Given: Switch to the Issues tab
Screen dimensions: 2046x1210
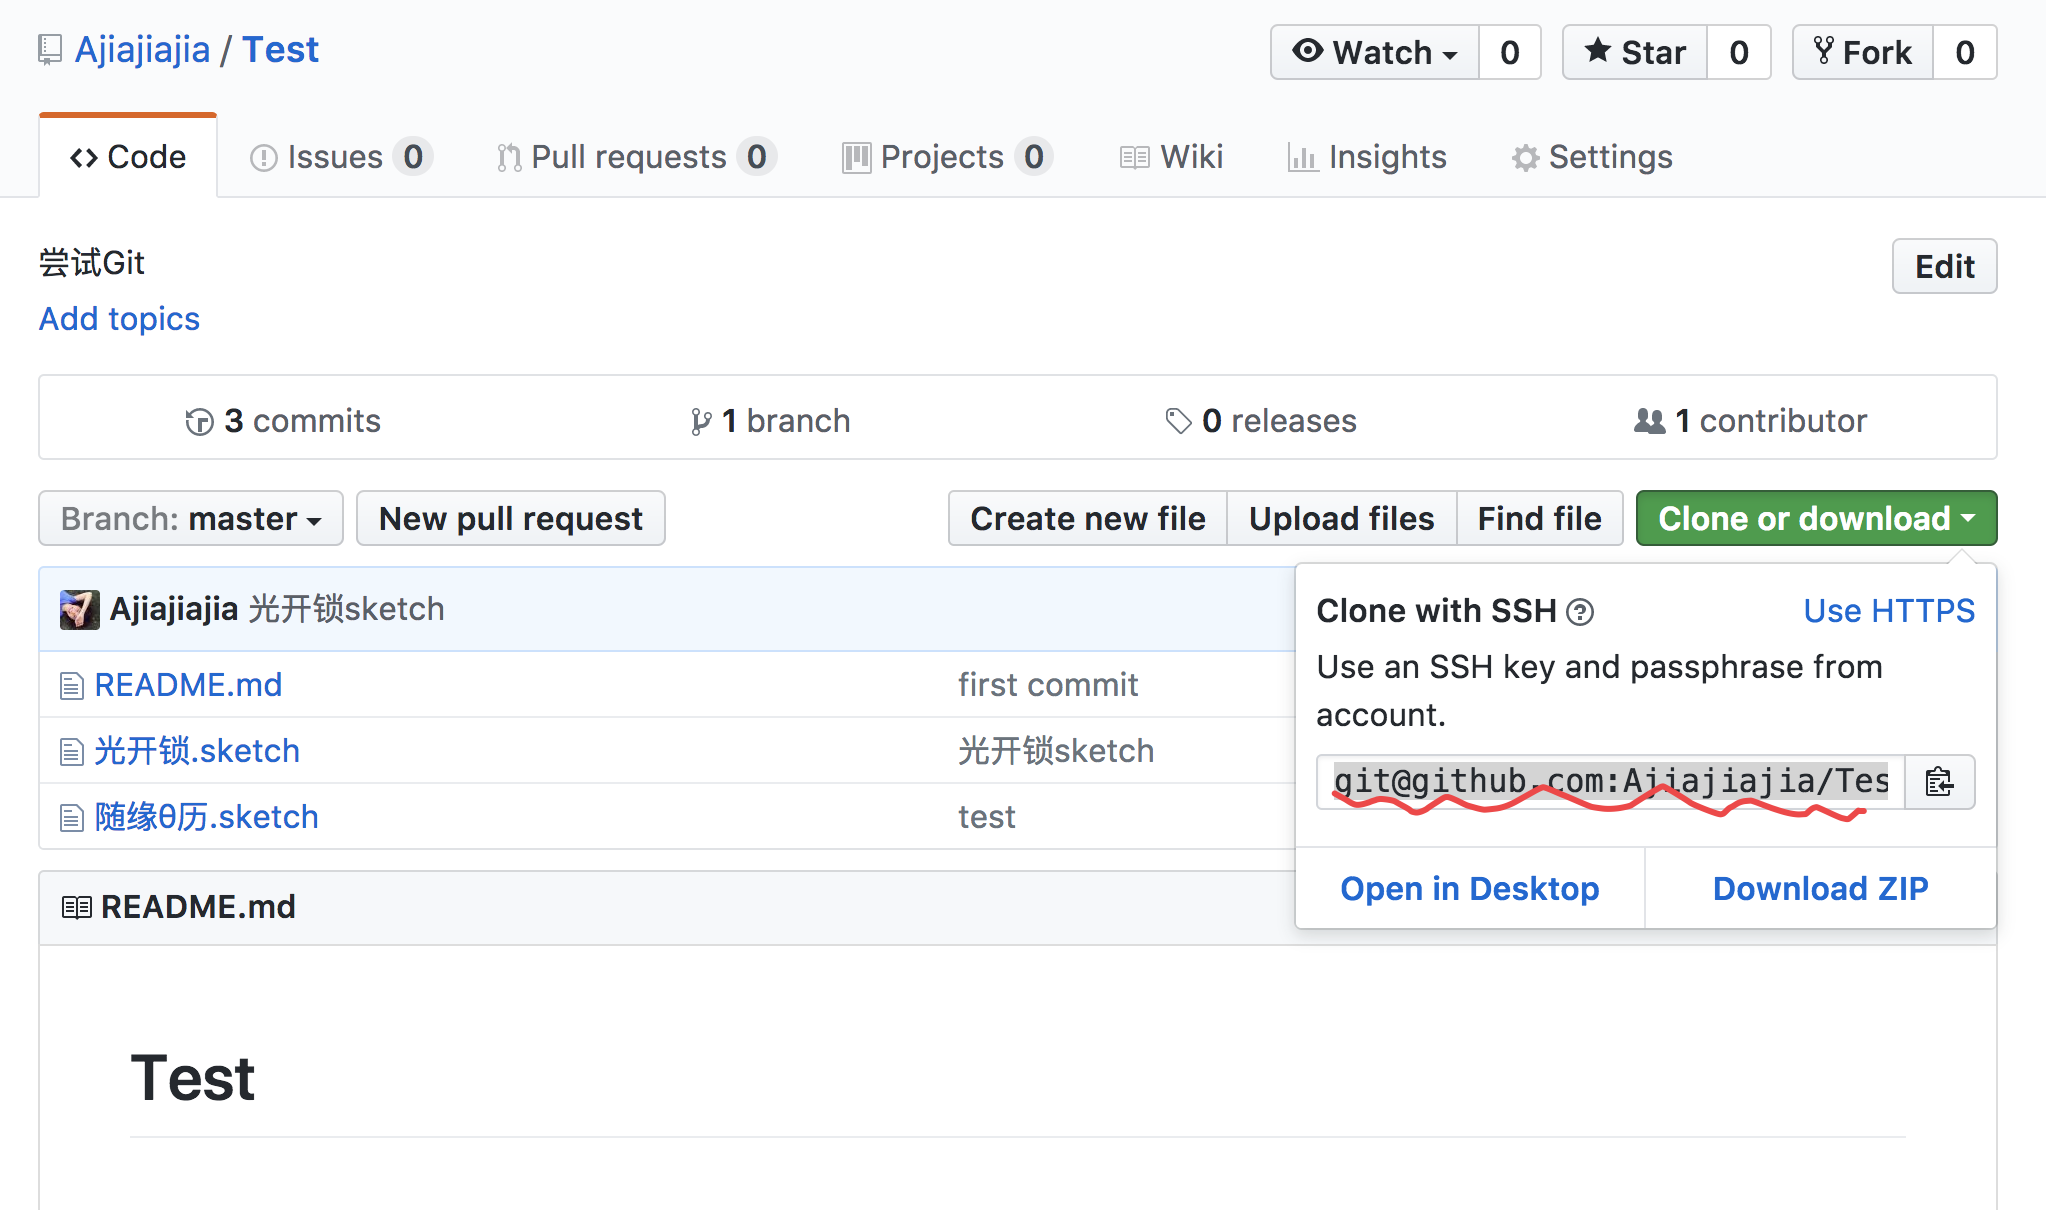Looking at the screenshot, I should click(x=340, y=157).
